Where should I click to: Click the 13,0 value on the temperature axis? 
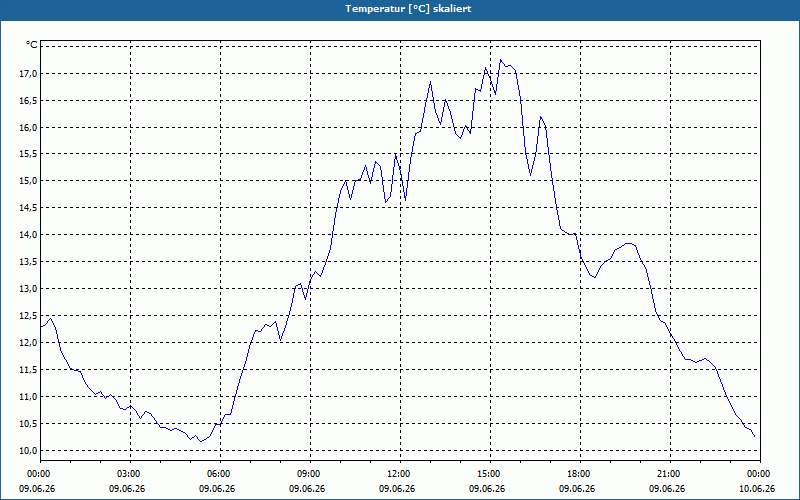[29, 289]
